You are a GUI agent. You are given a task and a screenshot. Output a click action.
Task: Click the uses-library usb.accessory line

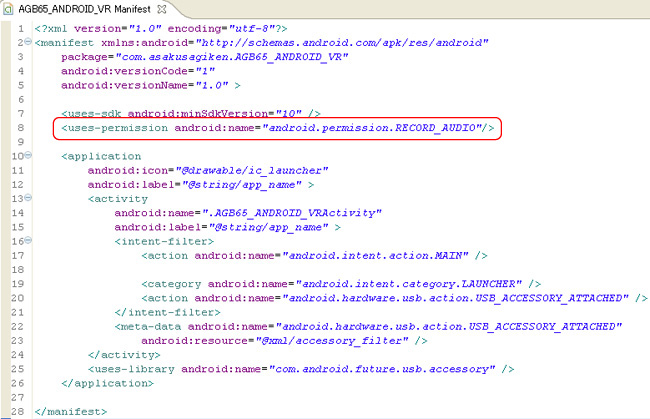[x=301, y=369]
